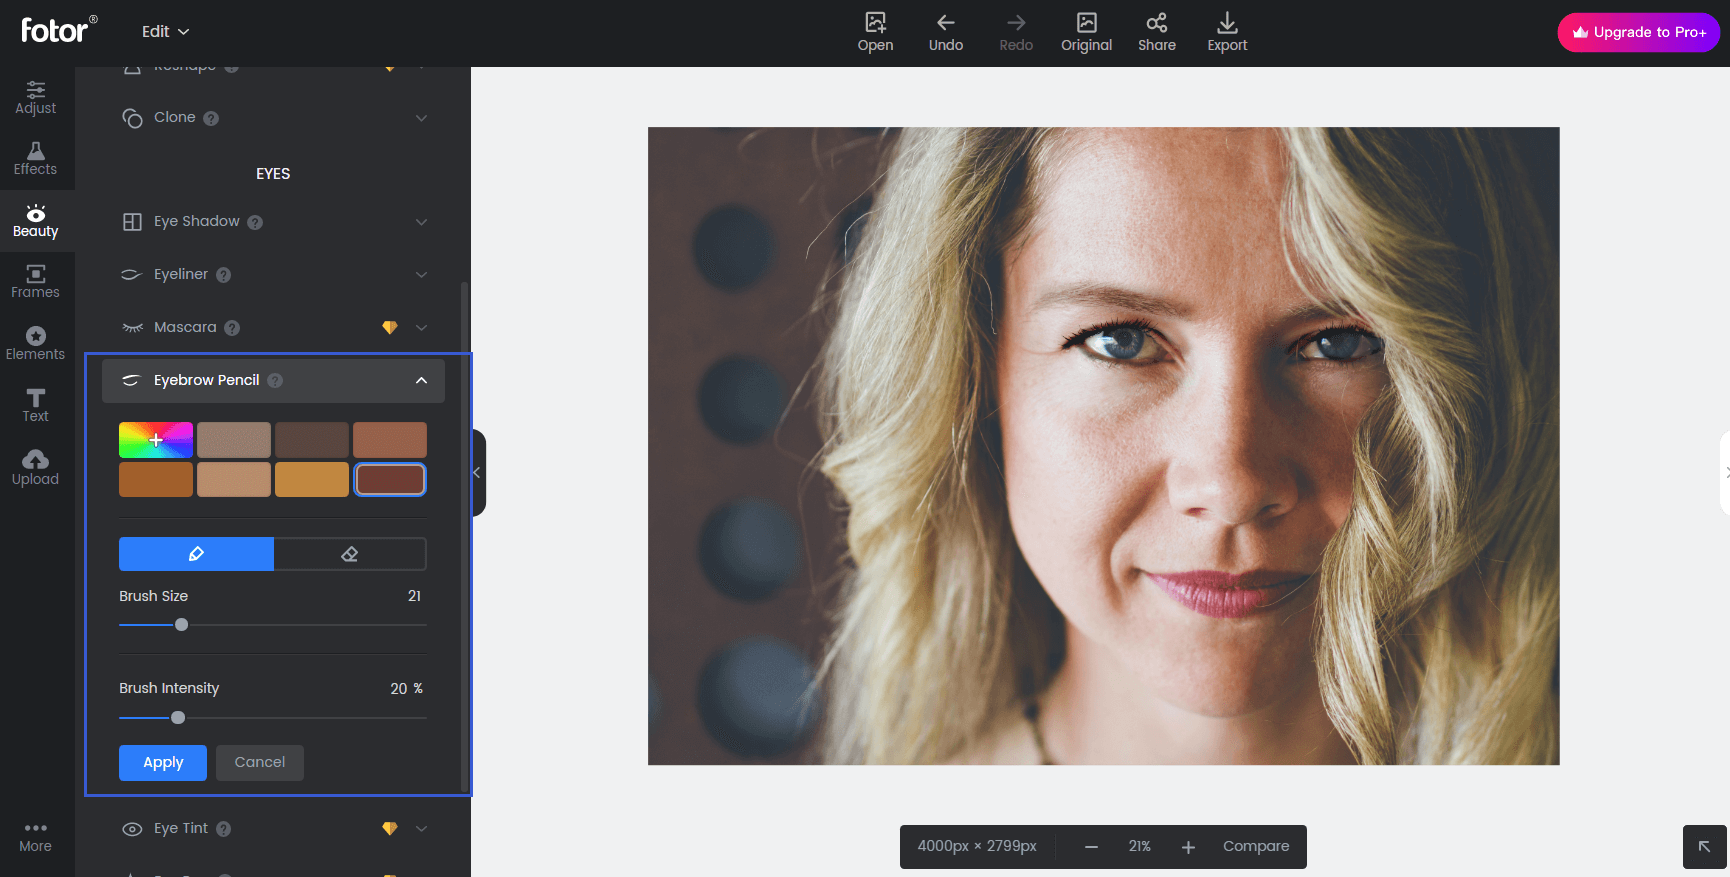Click Upgrade to Pro+ button
1730x877 pixels.
(1638, 32)
